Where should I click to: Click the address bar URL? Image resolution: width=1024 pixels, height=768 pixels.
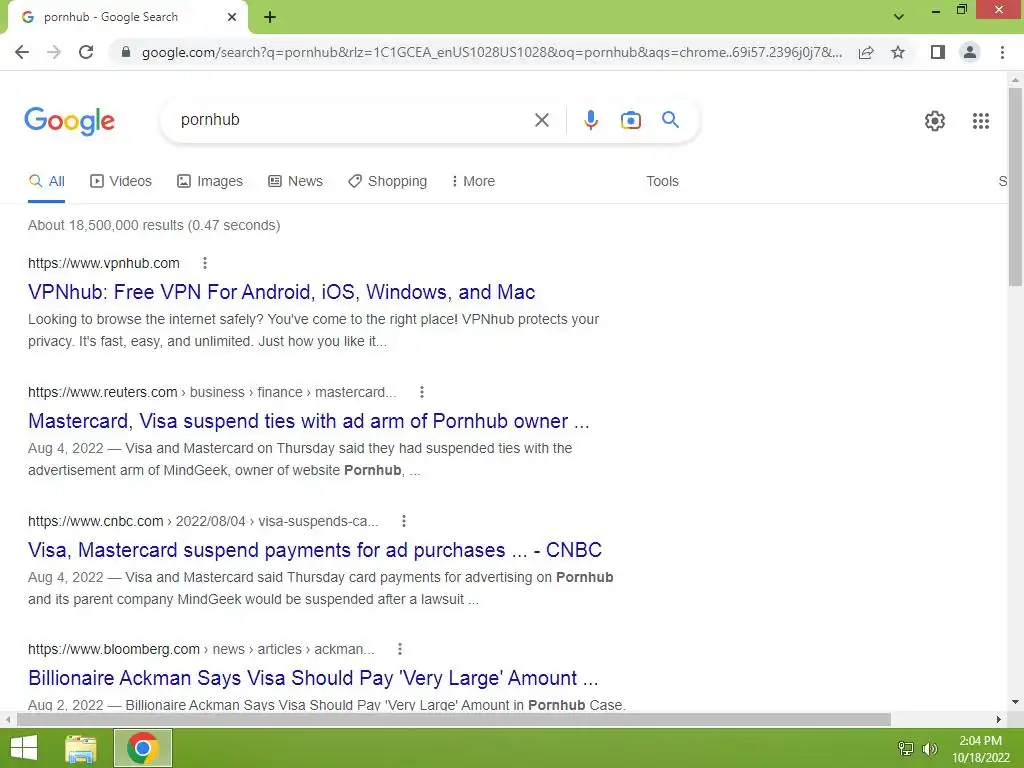pyautogui.click(x=491, y=52)
